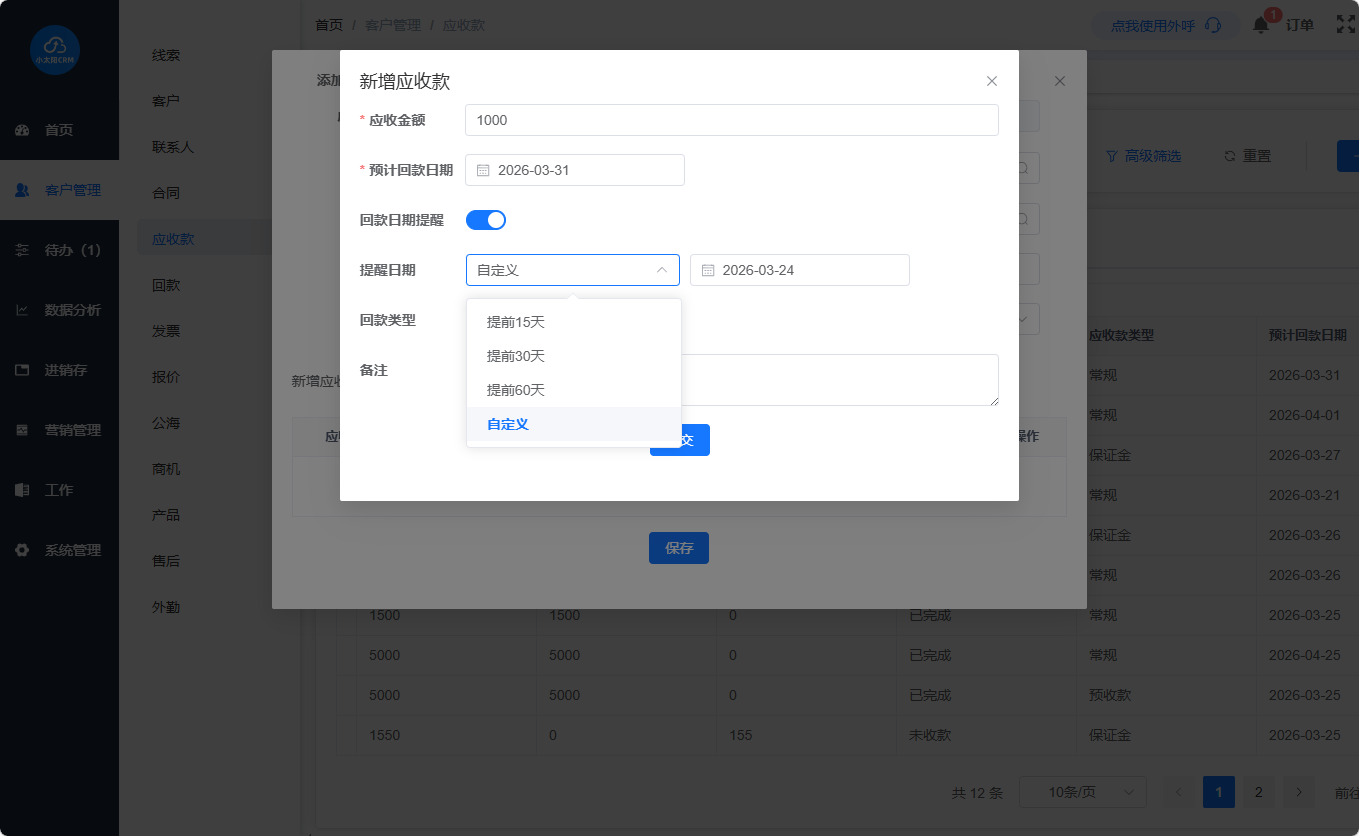Click the 保存 button

pos(679,548)
